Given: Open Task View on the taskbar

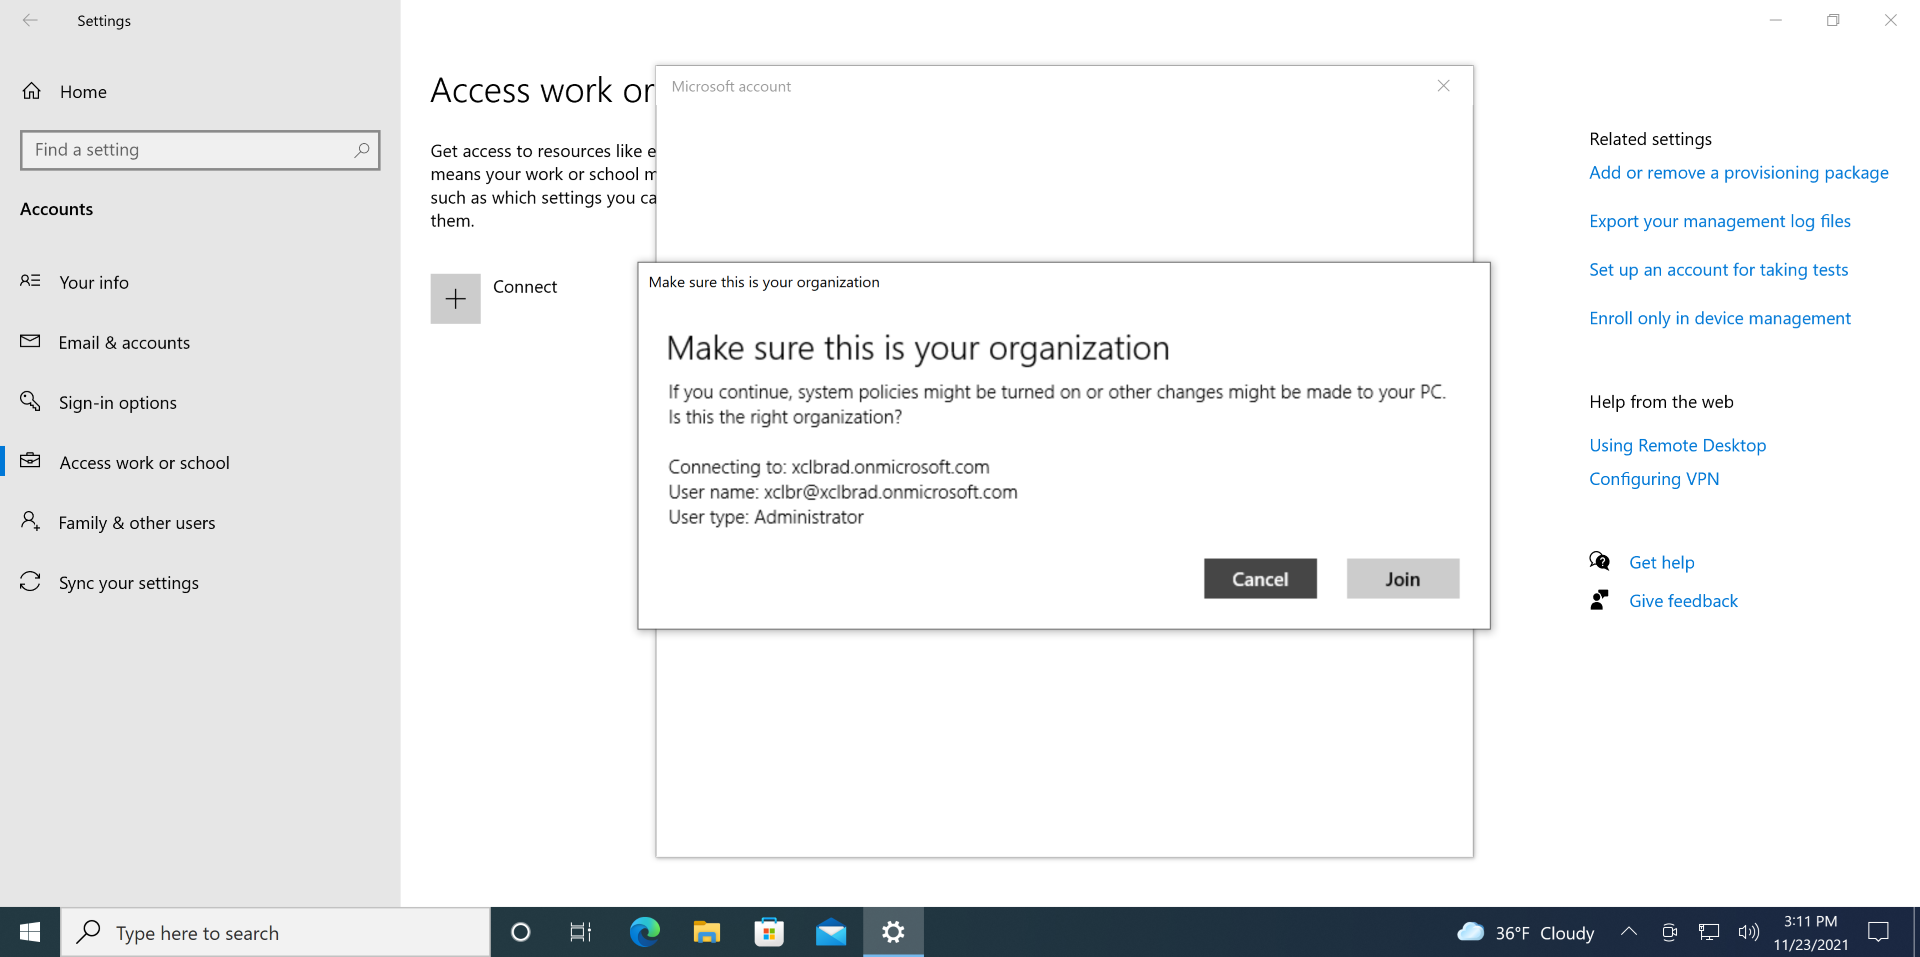Looking at the screenshot, I should click(x=580, y=932).
